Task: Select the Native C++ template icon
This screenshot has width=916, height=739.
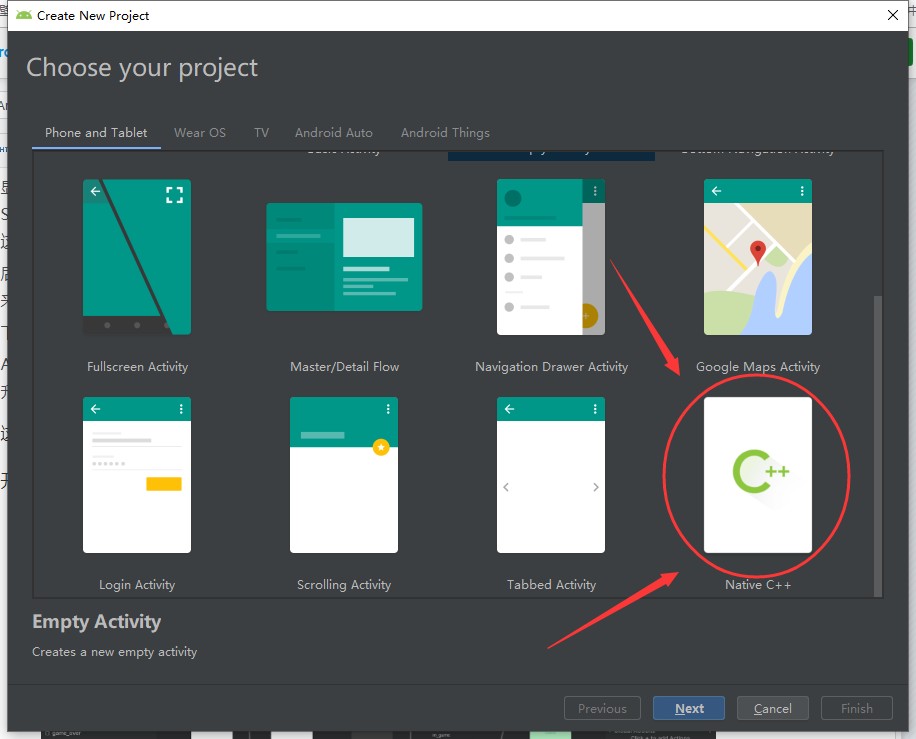Action: 758,475
